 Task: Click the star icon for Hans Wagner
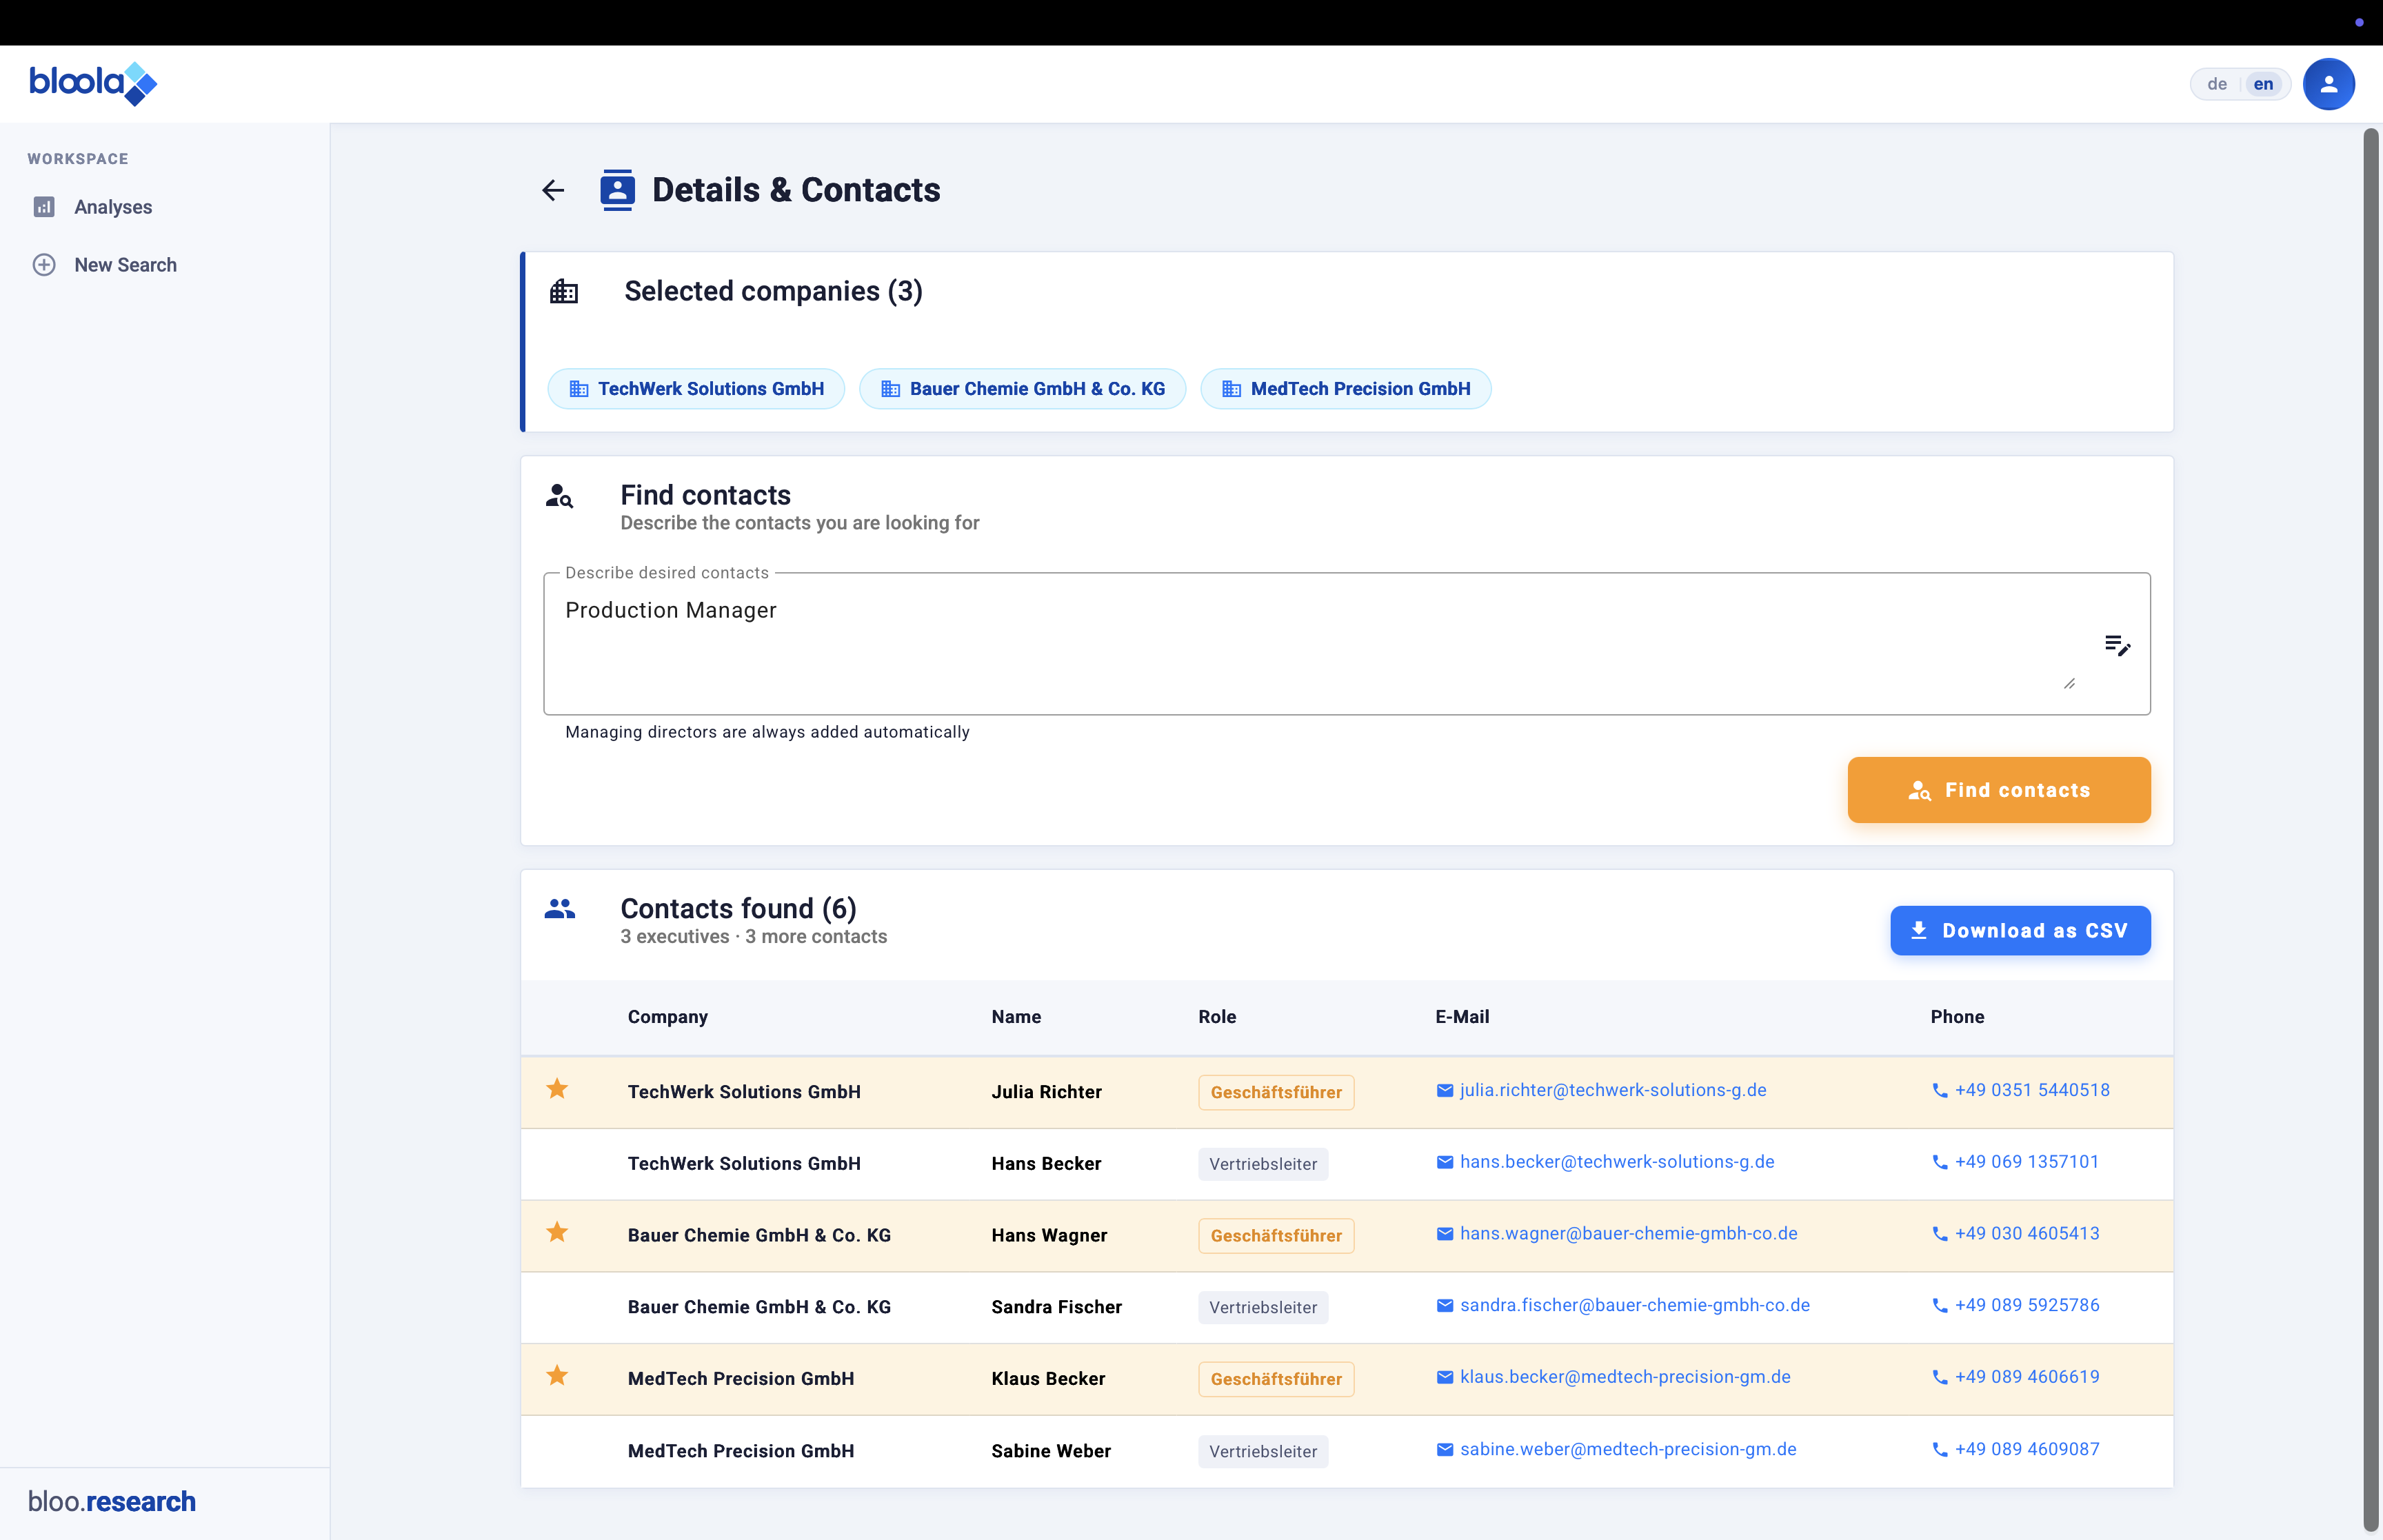point(557,1233)
